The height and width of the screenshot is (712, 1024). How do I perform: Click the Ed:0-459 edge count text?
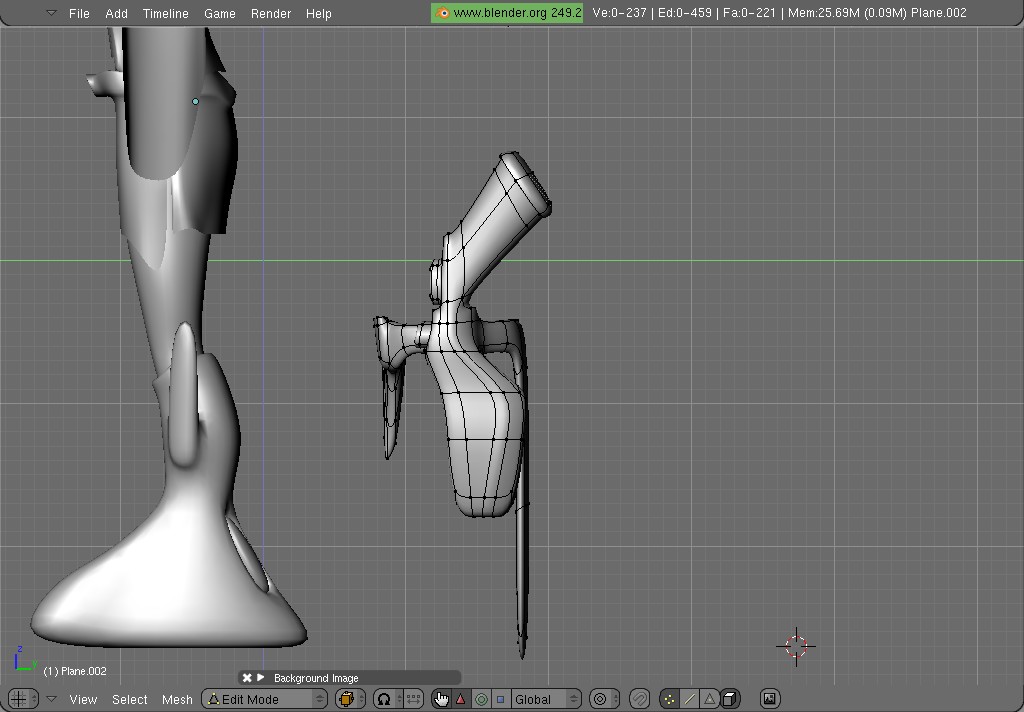[684, 12]
